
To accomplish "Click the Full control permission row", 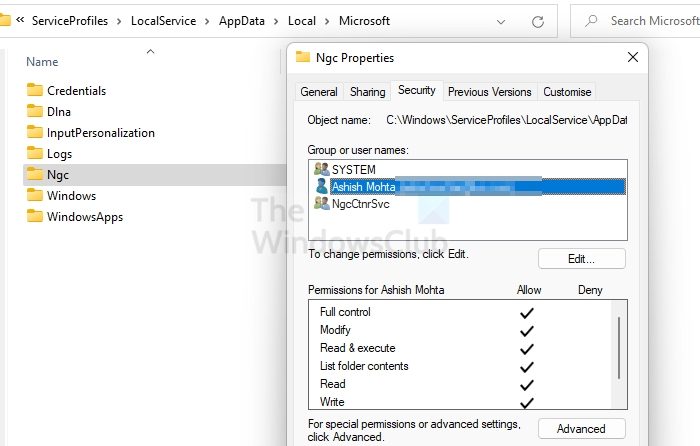I will click(460, 312).
